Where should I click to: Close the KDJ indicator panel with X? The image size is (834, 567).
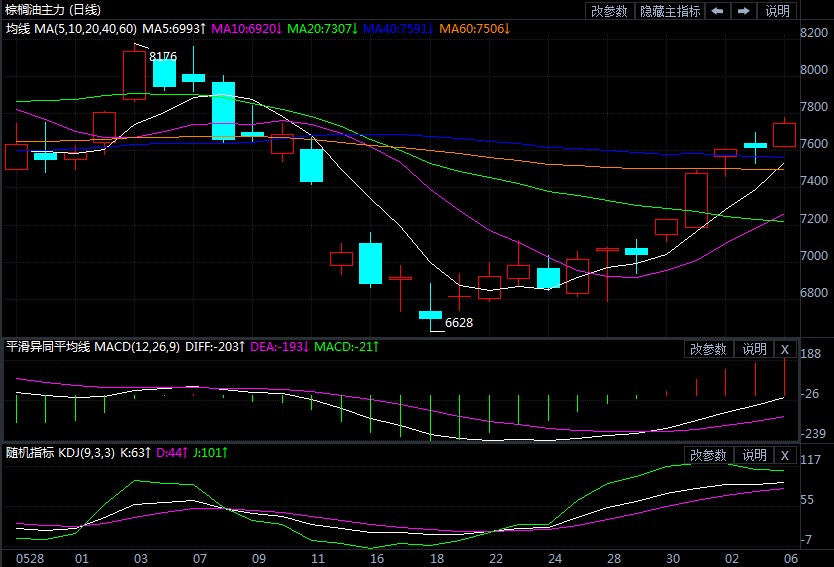pos(785,456)
